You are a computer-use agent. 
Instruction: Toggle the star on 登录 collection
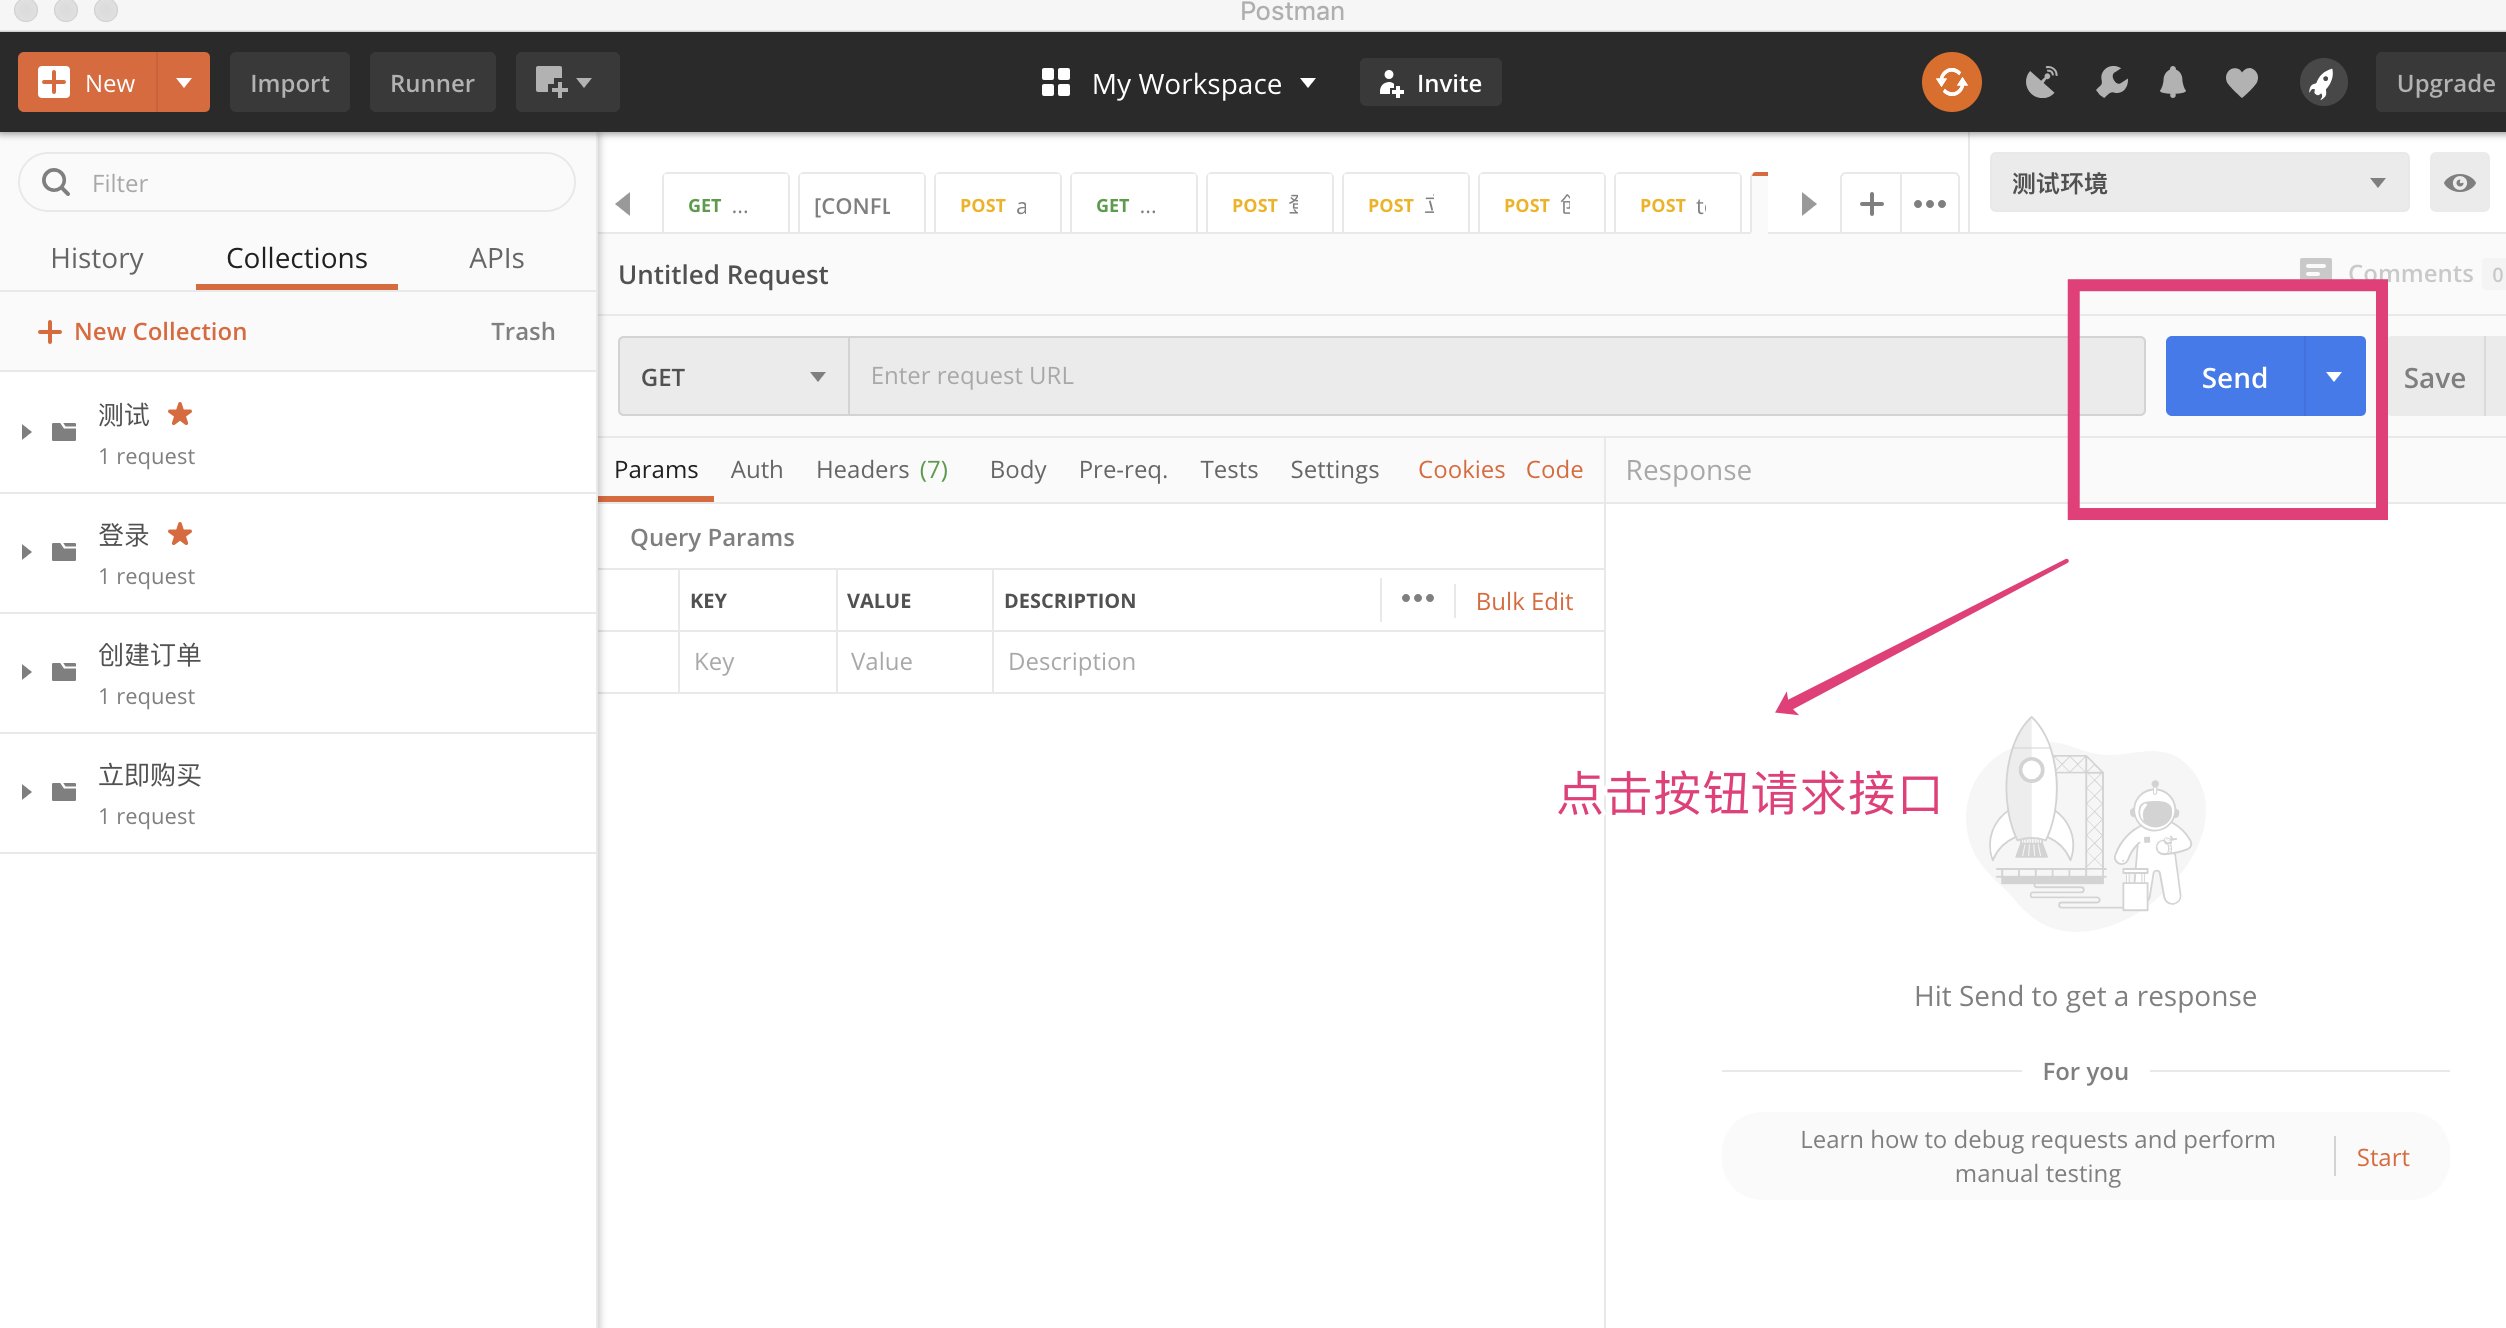click(x=180, y=534)
